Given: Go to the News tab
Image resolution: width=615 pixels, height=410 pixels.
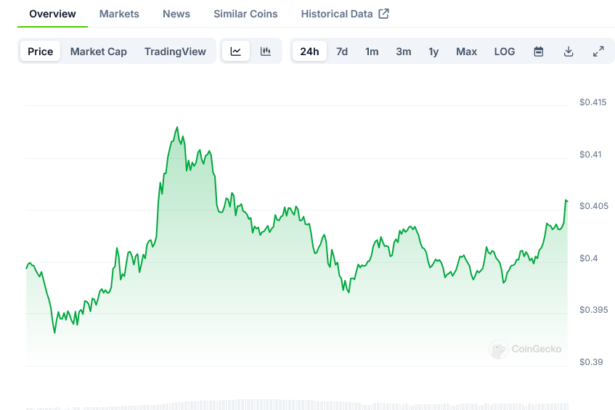Looking at the screenshot, I should 176,14.
